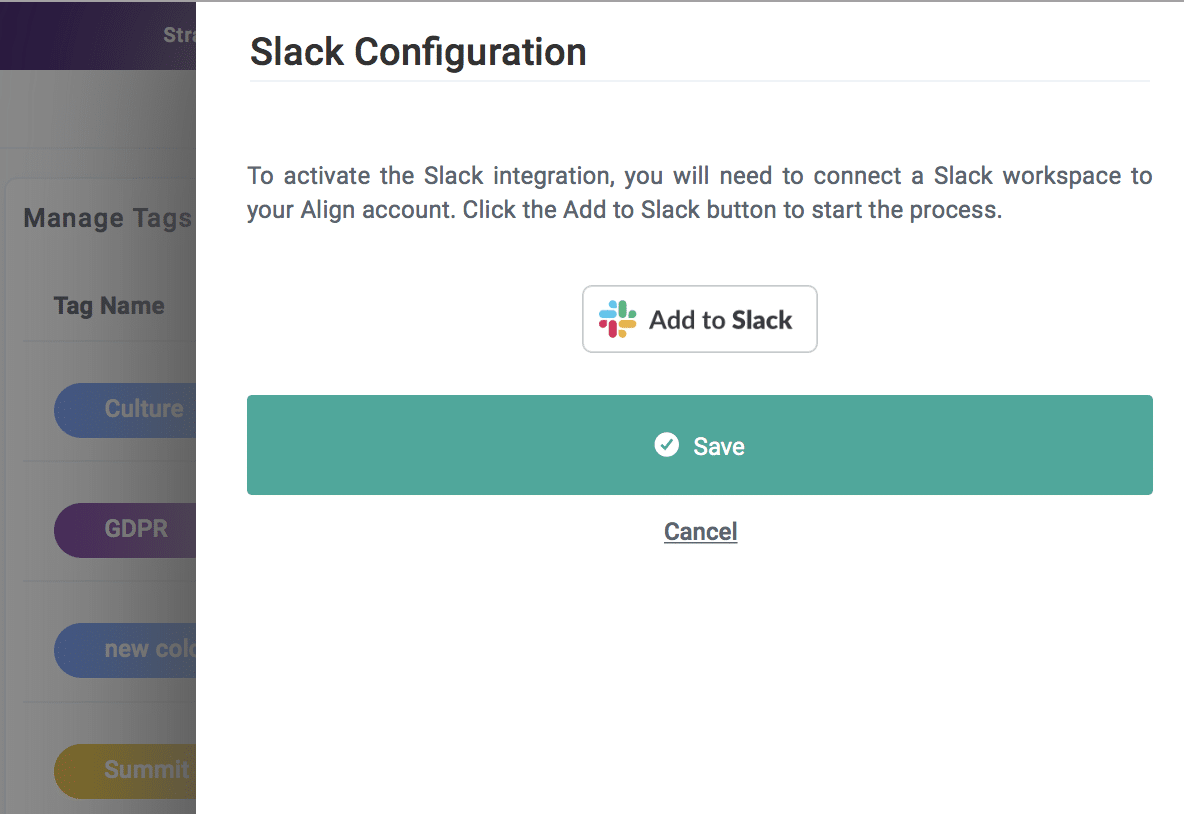Open the partially visible 'Stra' navigation item
Viewport: 1184px width, 814px height.
pos(178,35)
